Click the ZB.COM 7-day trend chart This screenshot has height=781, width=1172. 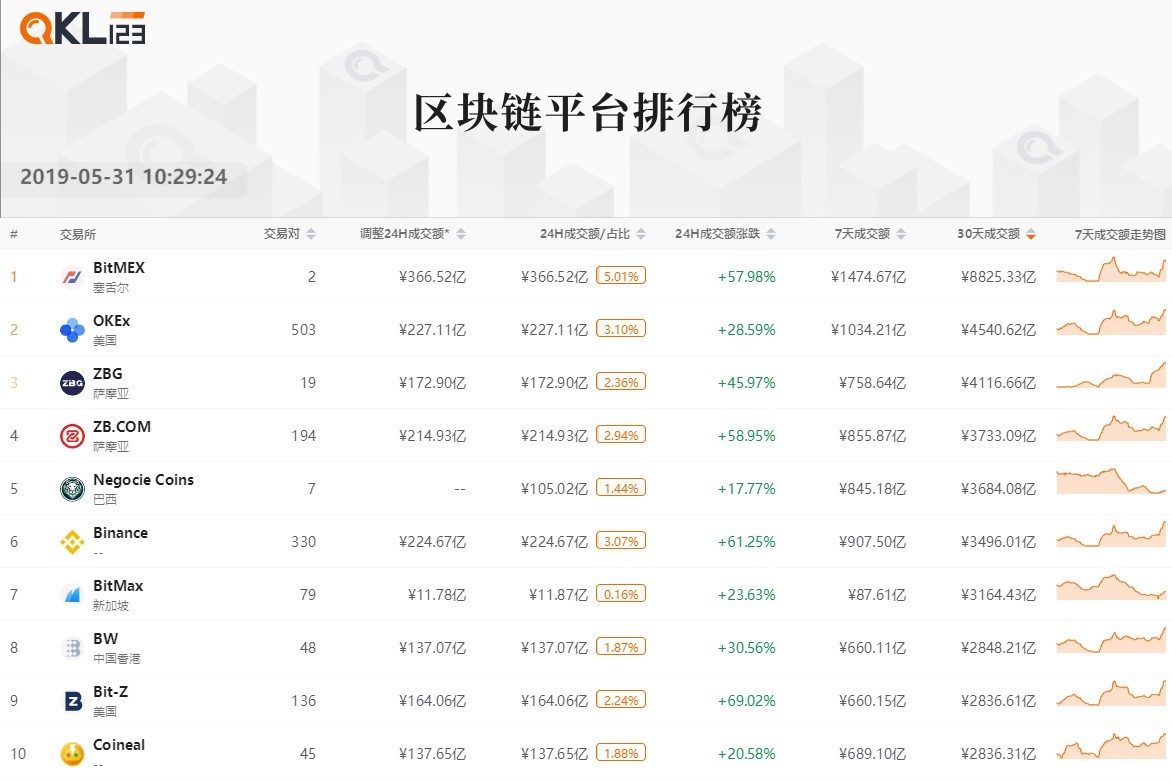1111,428
